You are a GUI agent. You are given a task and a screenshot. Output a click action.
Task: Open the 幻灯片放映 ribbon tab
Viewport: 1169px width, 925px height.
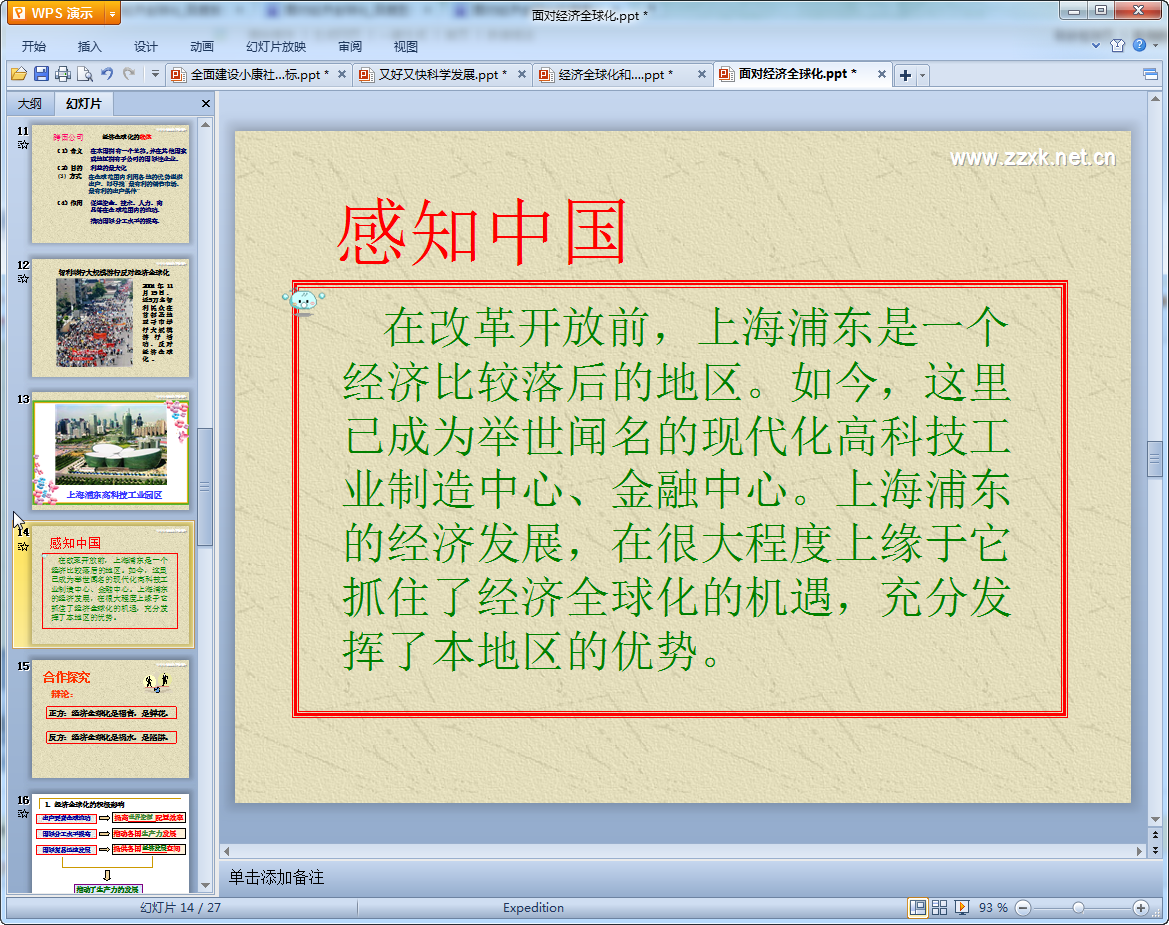(x=276, y=46)
